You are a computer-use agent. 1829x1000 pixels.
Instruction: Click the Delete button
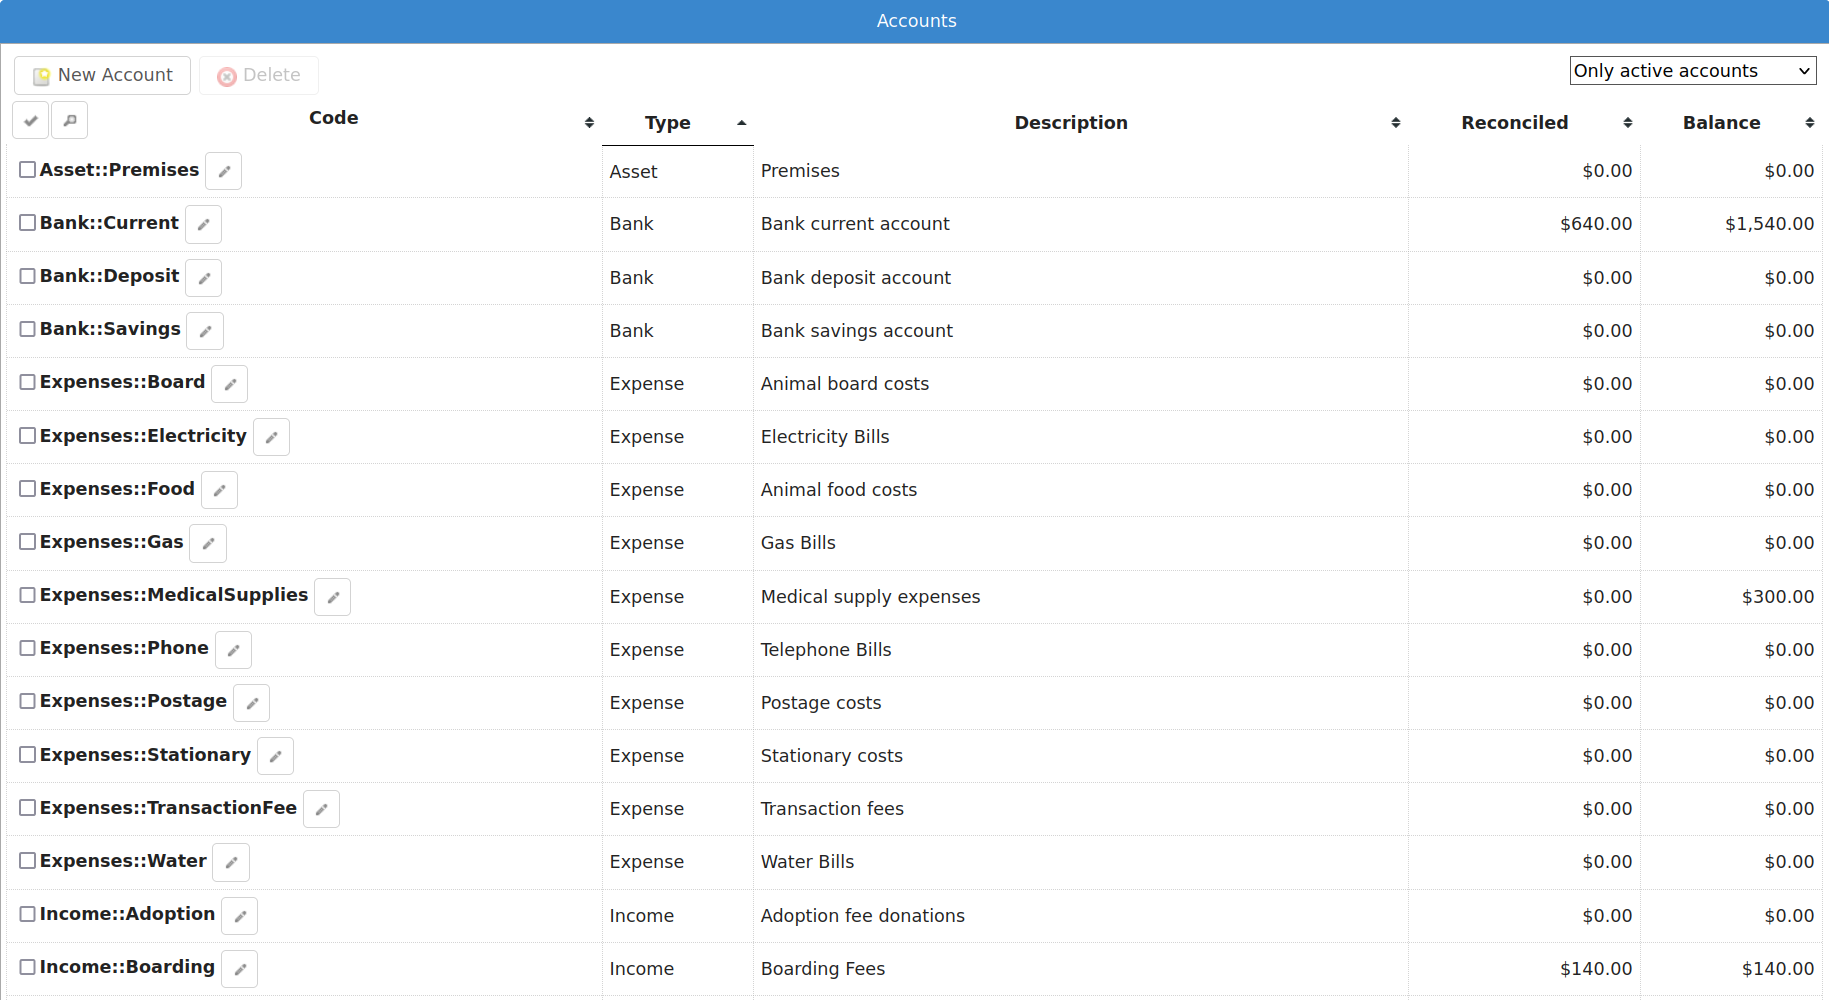point(259,76)
